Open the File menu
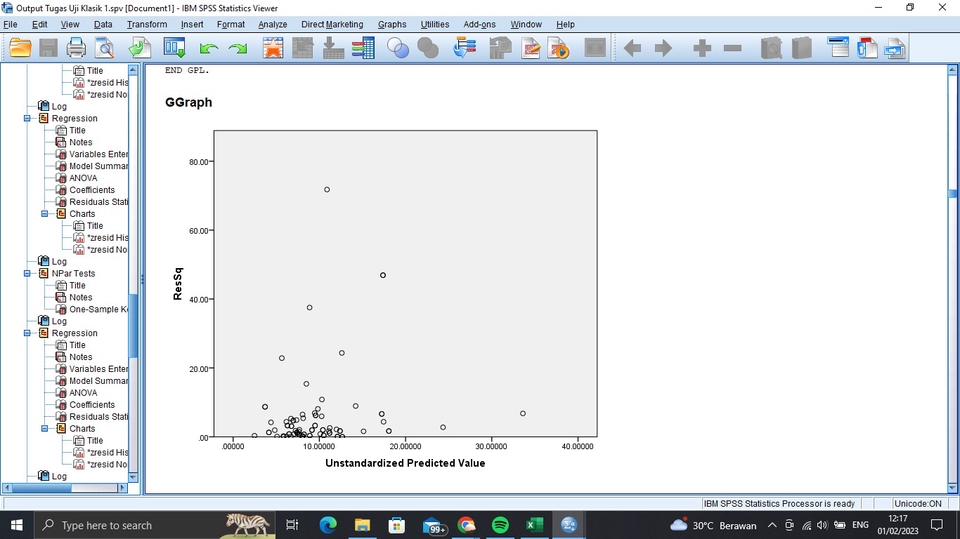Screen dimensions: 960x539 10,24
